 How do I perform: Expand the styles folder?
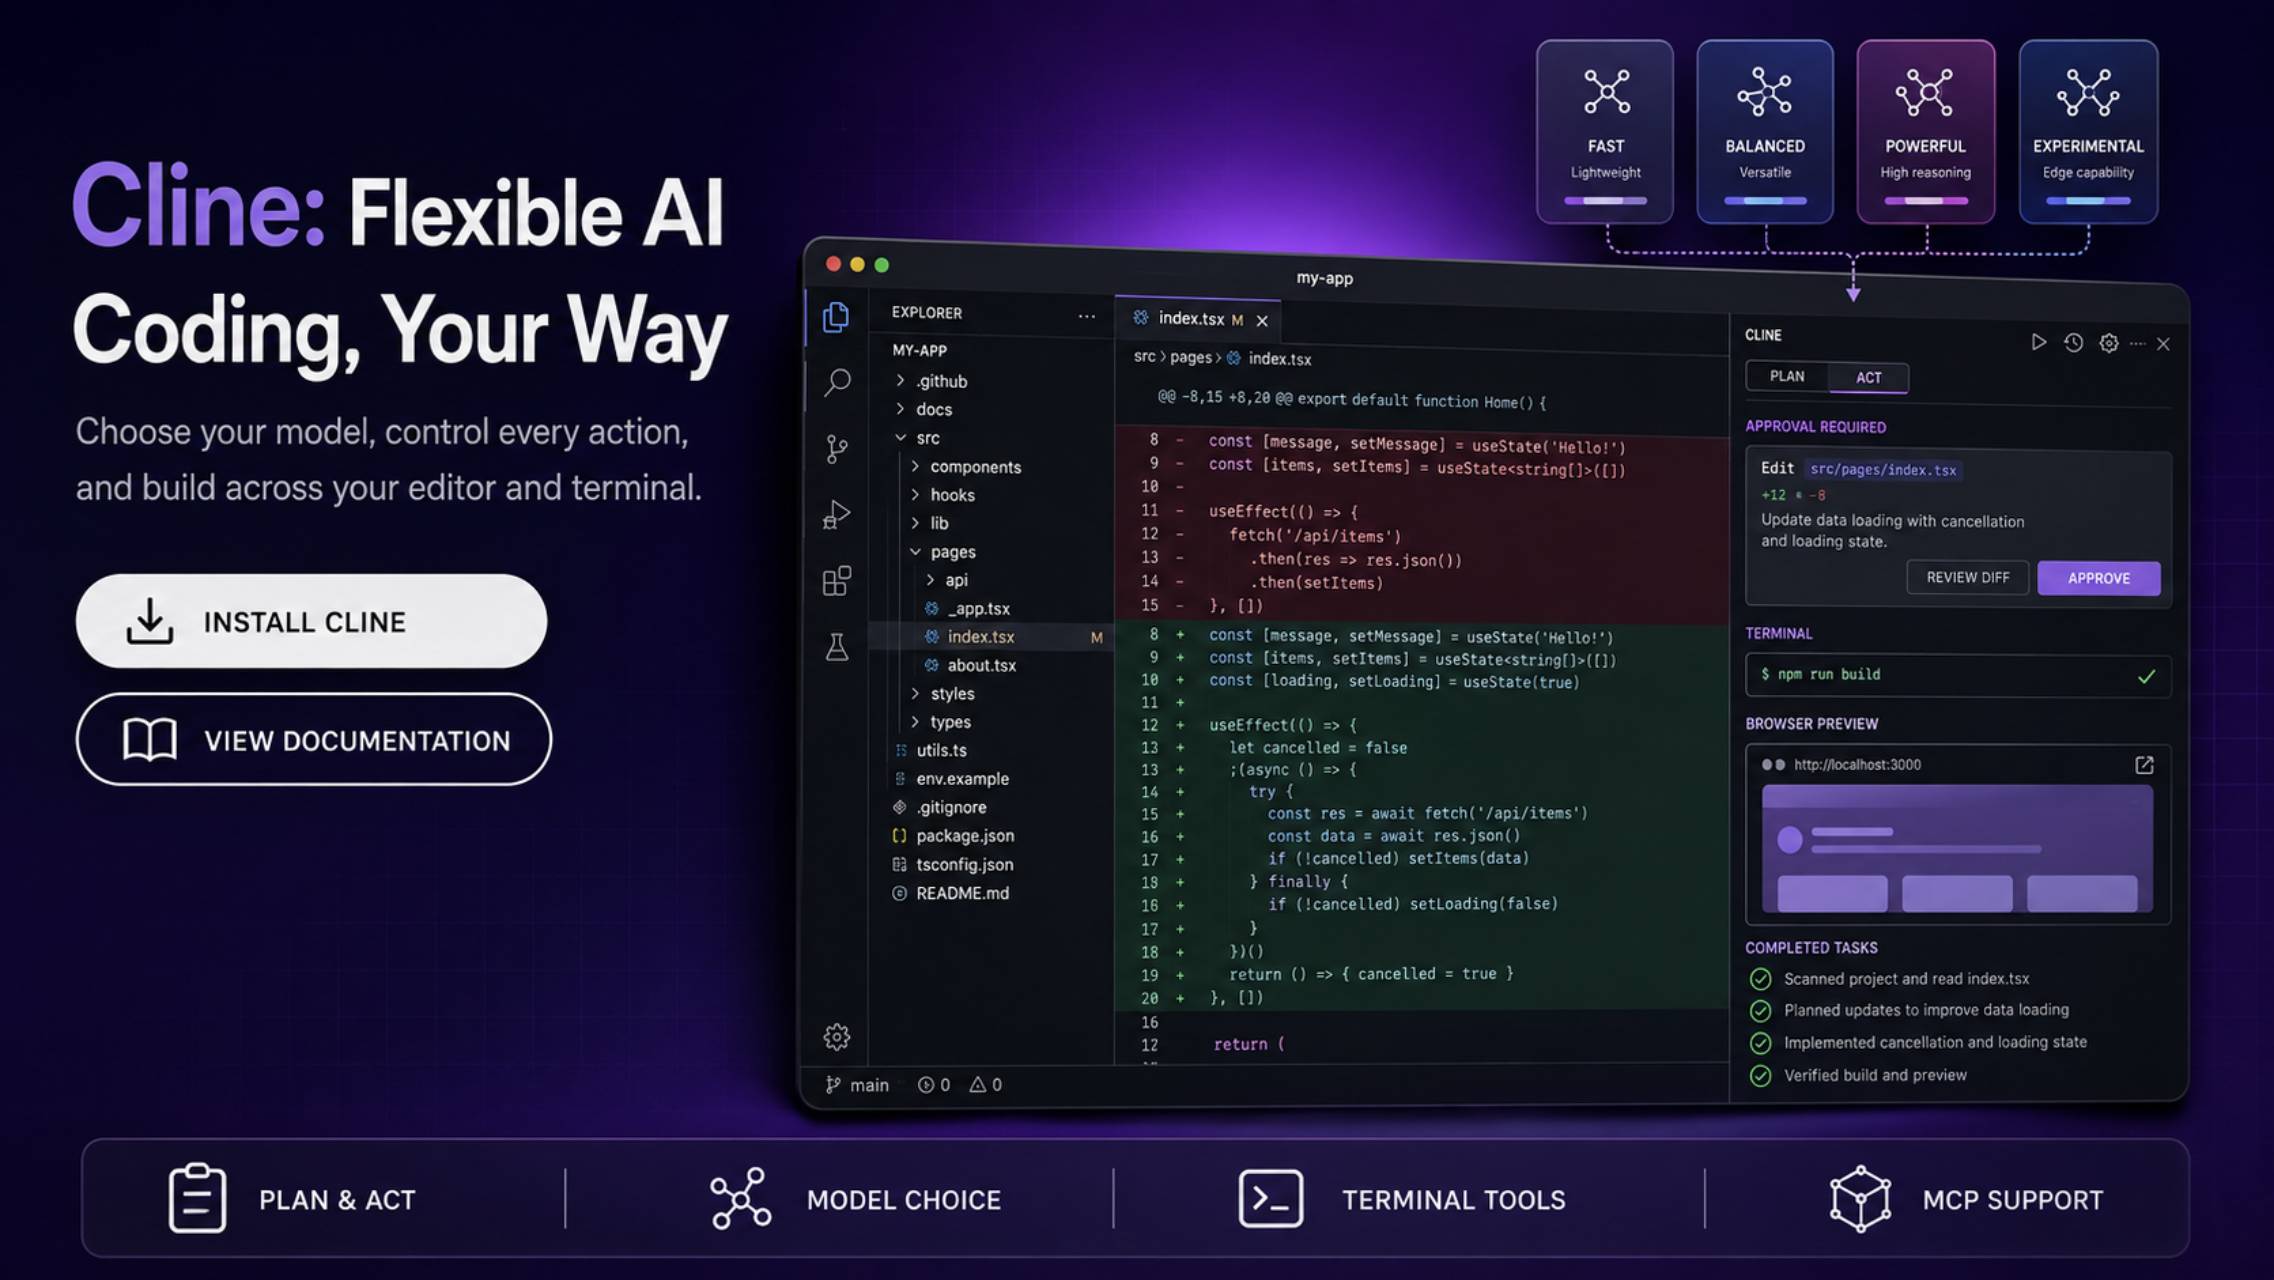click(x=943, y=693)
